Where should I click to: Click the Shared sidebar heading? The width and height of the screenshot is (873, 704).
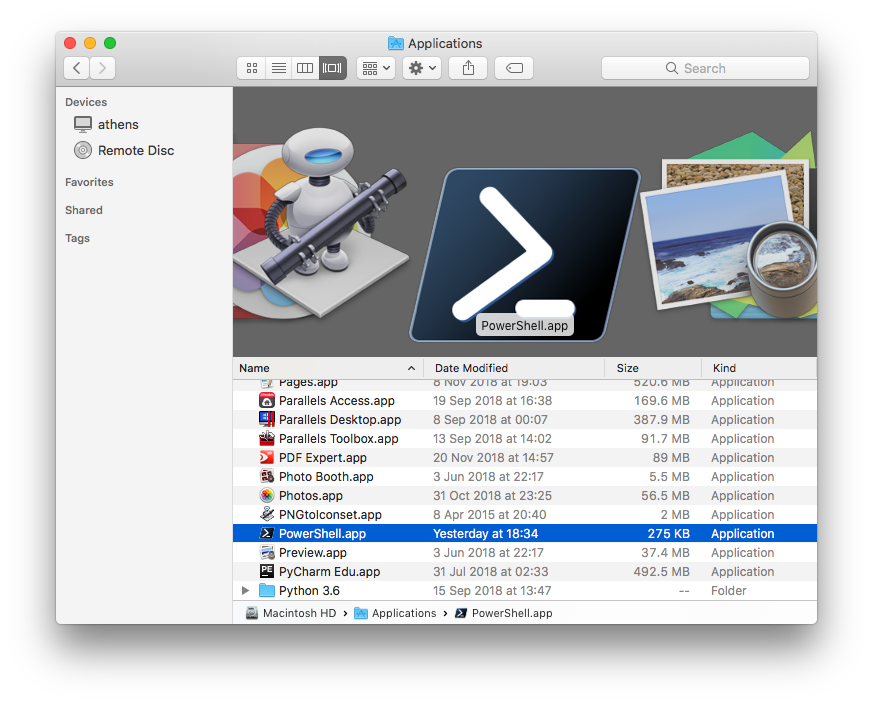[x=84, y=210]
